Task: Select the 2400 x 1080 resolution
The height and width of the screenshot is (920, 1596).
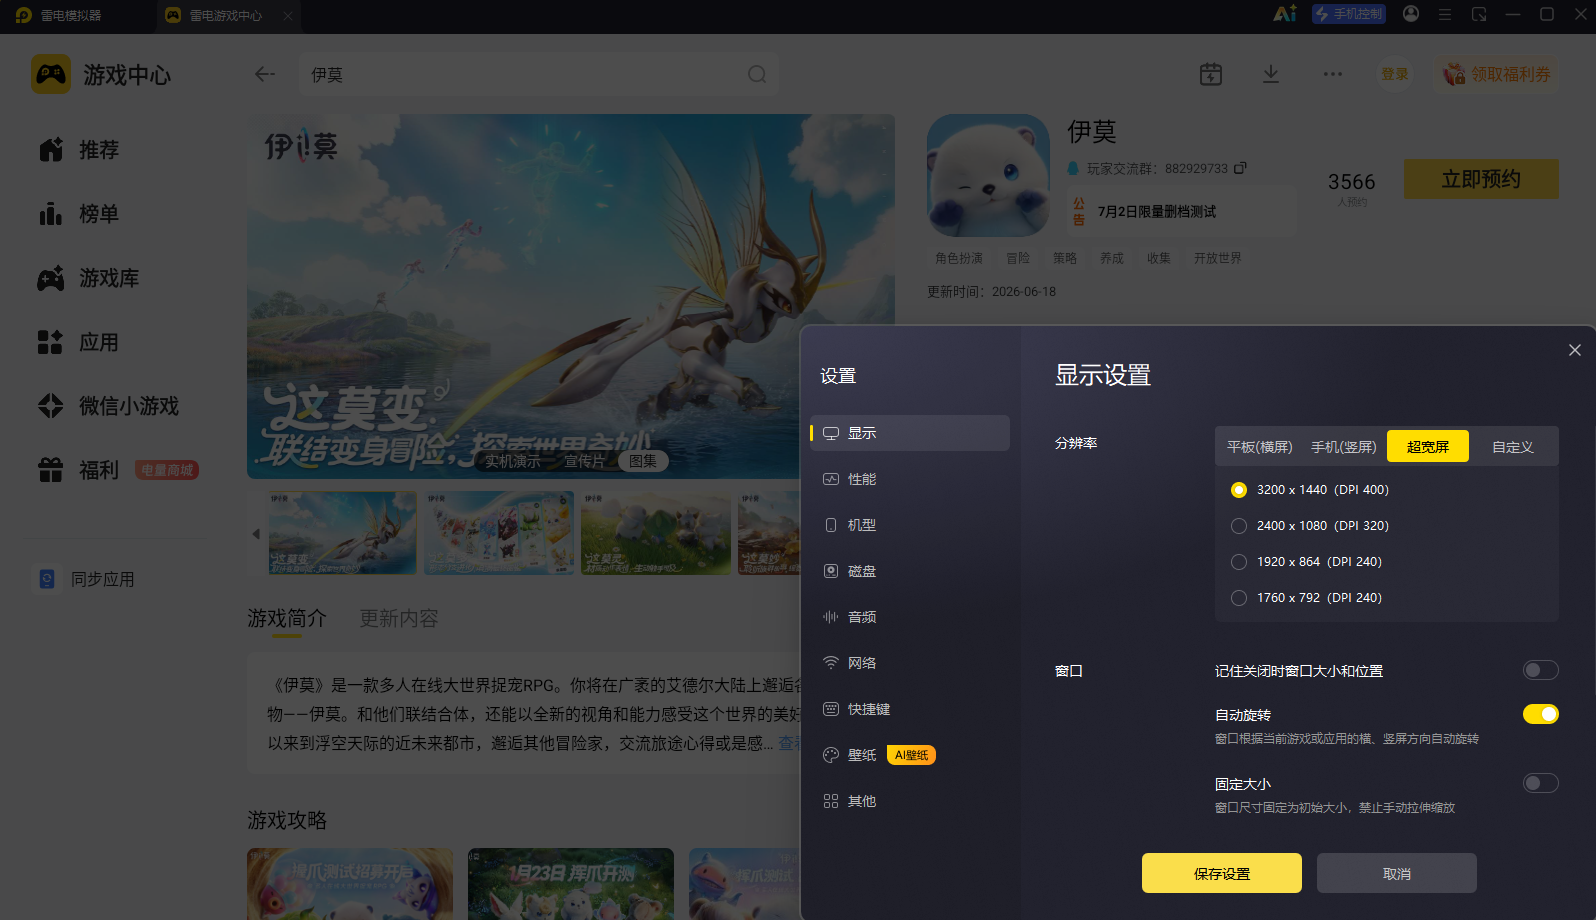Action: click(1239, 526)
